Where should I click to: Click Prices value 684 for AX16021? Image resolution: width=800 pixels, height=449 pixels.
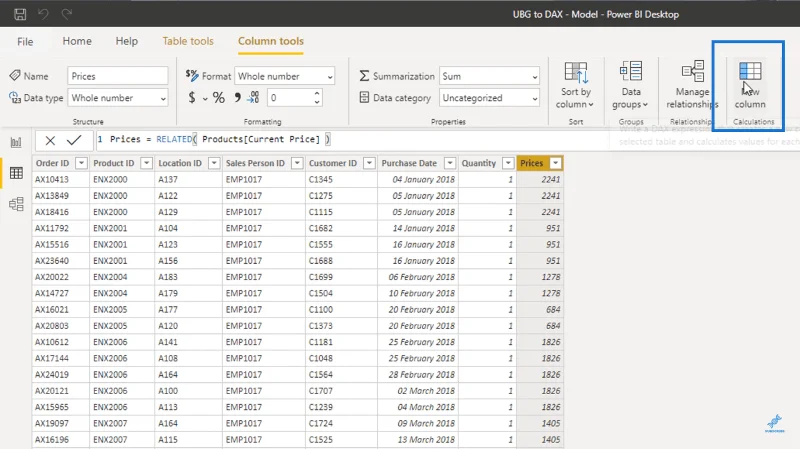(540, 310)
